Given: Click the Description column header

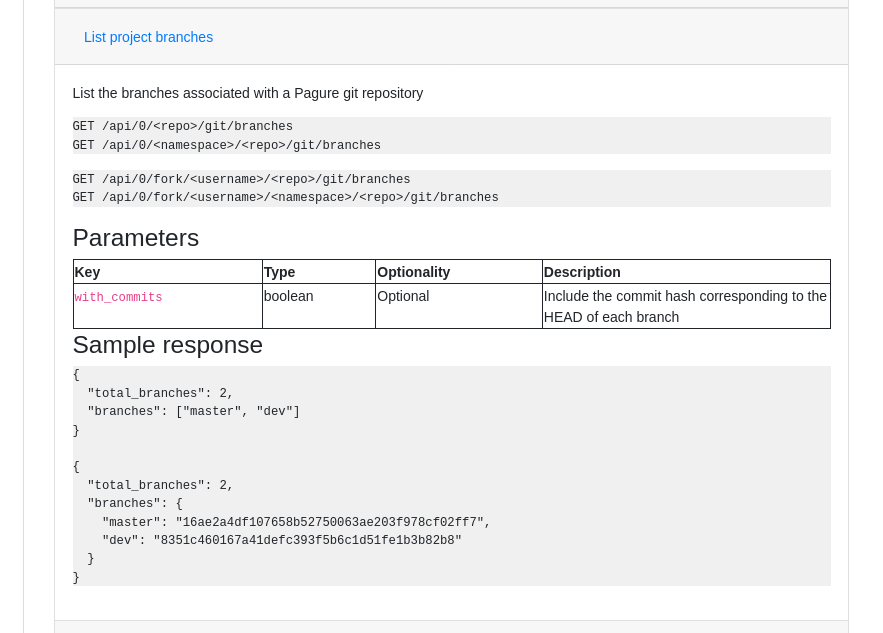Looking at the screenshot, I should (x=686, y=272).
